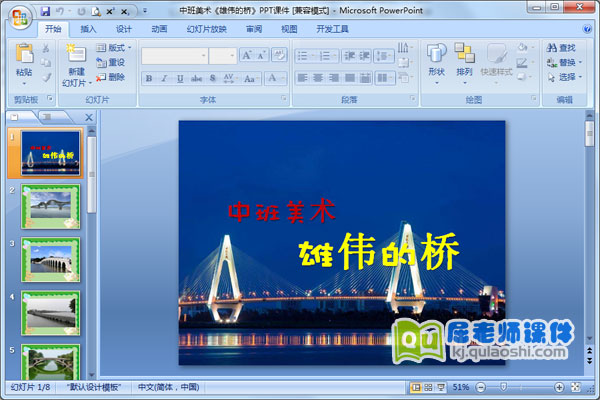Switch to the Developer ribbon tab
600x400 pixels.
pyautogui.click(x=332, y=29)
